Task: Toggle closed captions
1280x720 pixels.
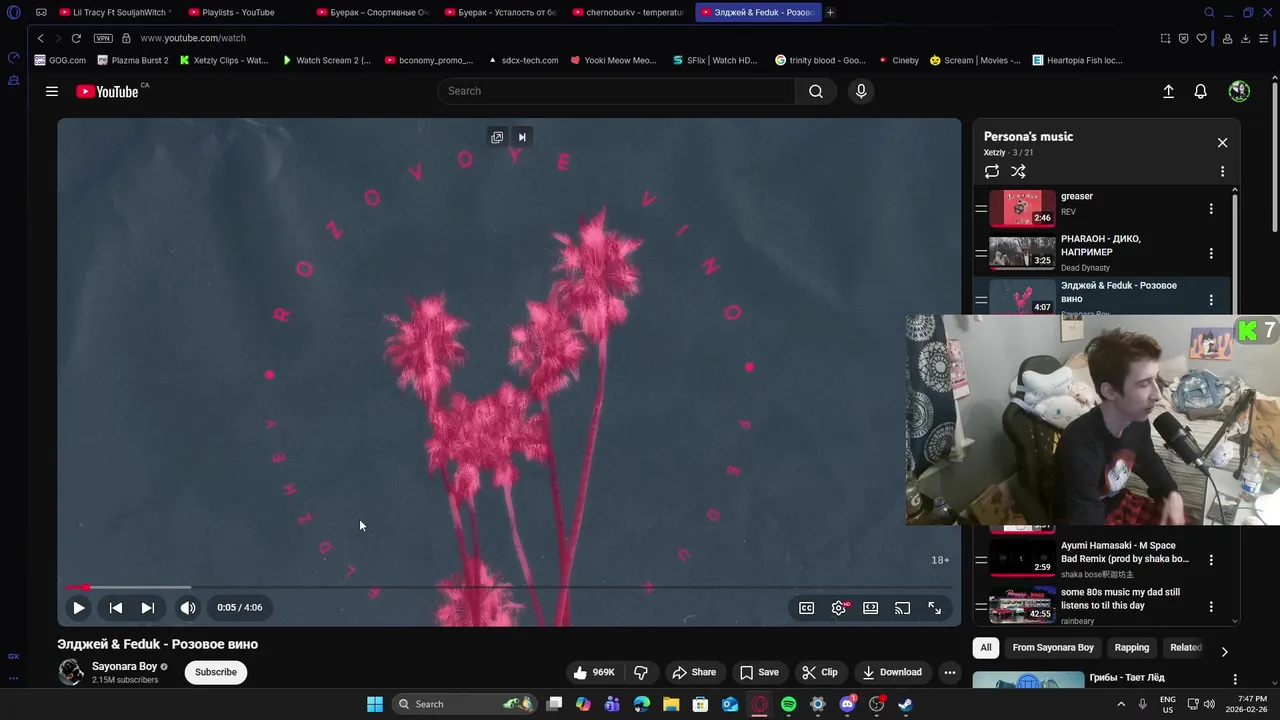Action: [x=807, y=608]
